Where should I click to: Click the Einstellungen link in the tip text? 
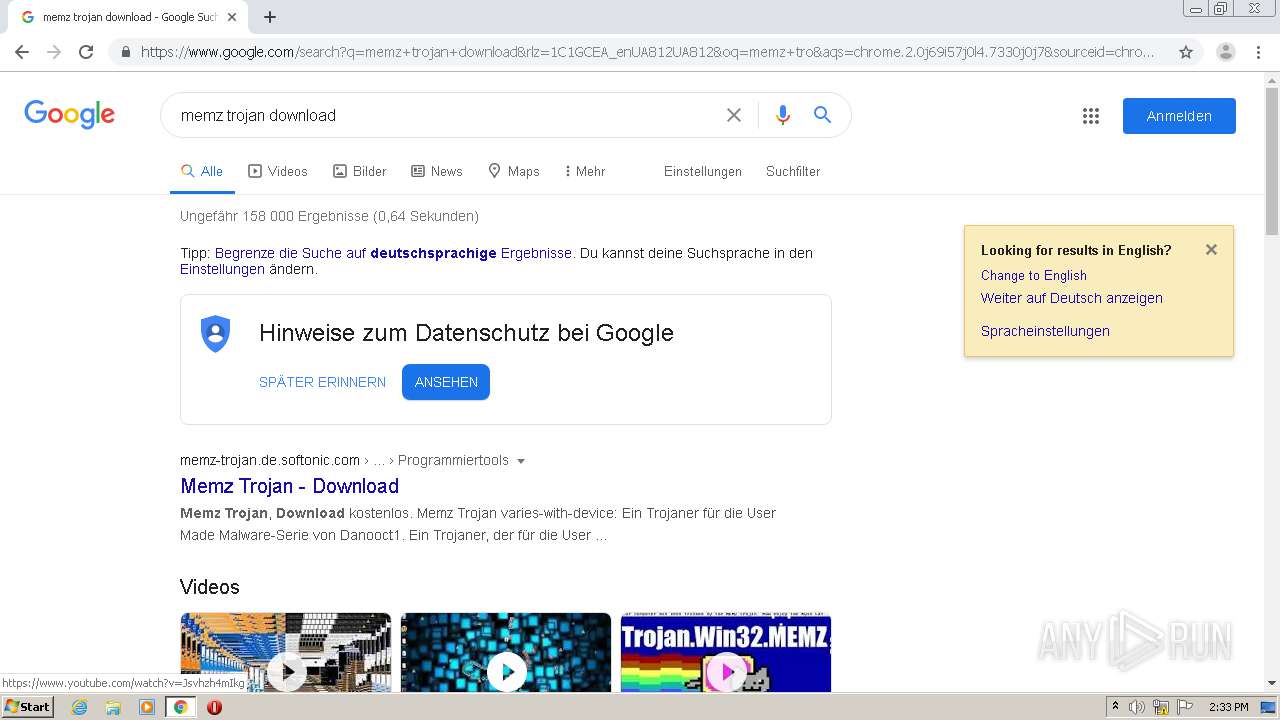click(222, 269)
